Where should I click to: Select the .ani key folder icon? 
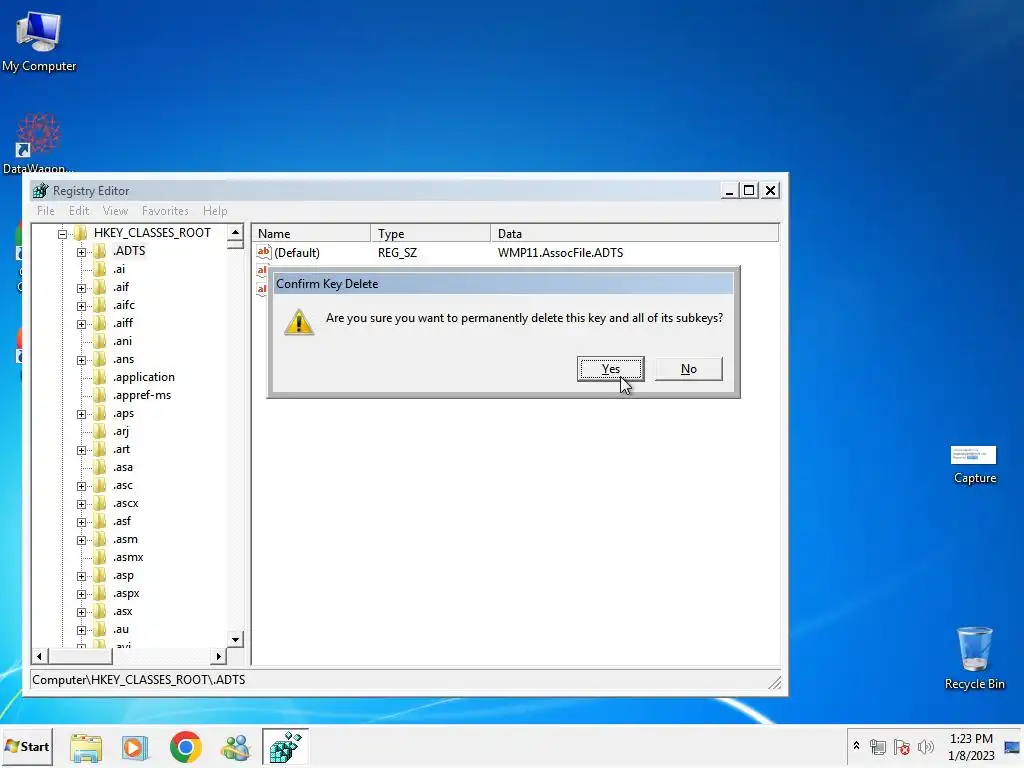[100, 341]
